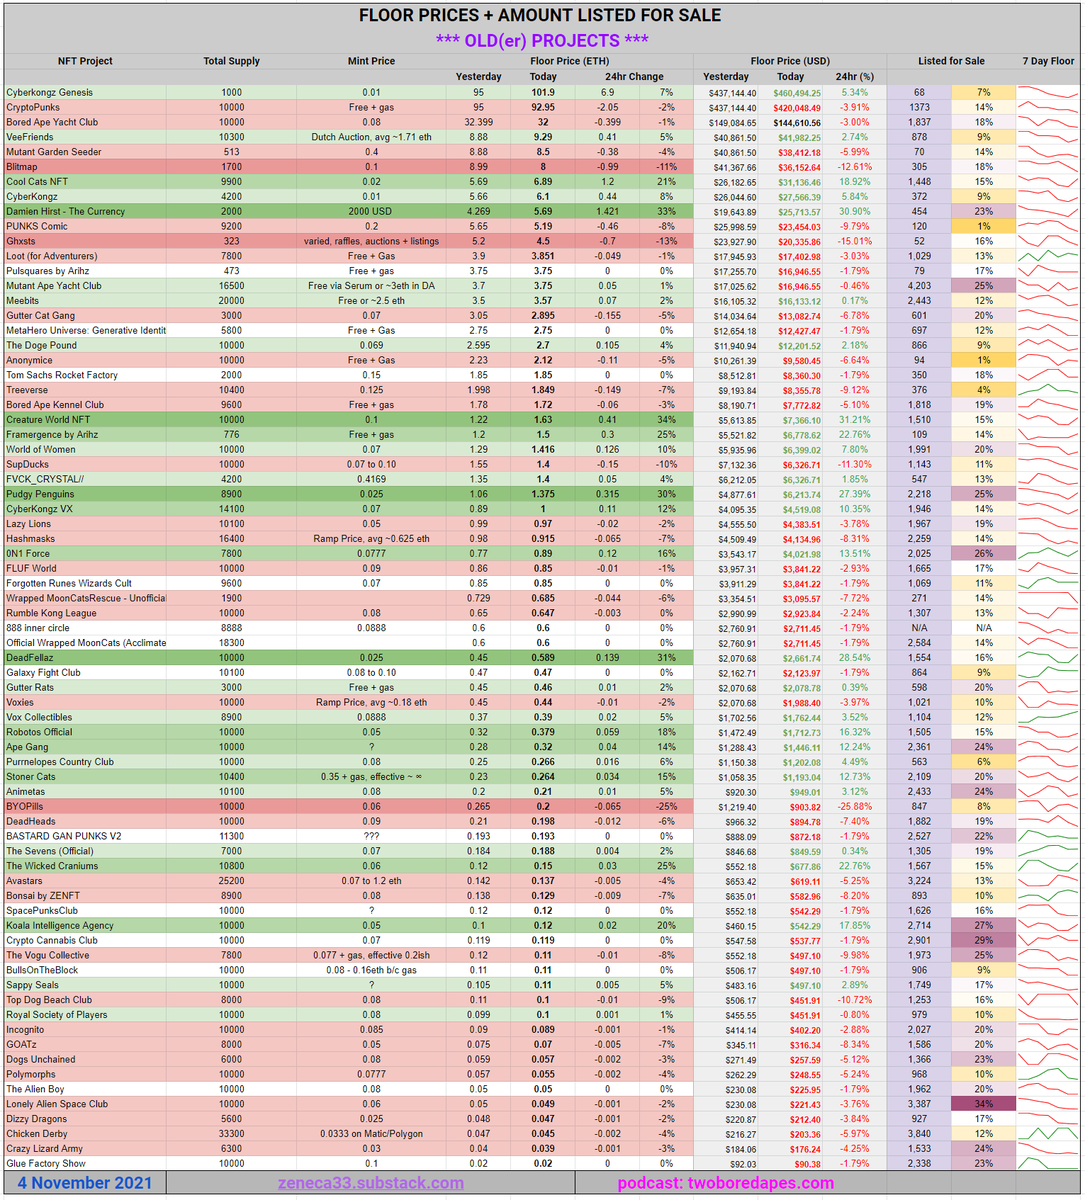Click Chicken Derby mint price '0.0333 on Matic/Polygon'
Screen dimensions: 1085x1200
(371, 1134)
